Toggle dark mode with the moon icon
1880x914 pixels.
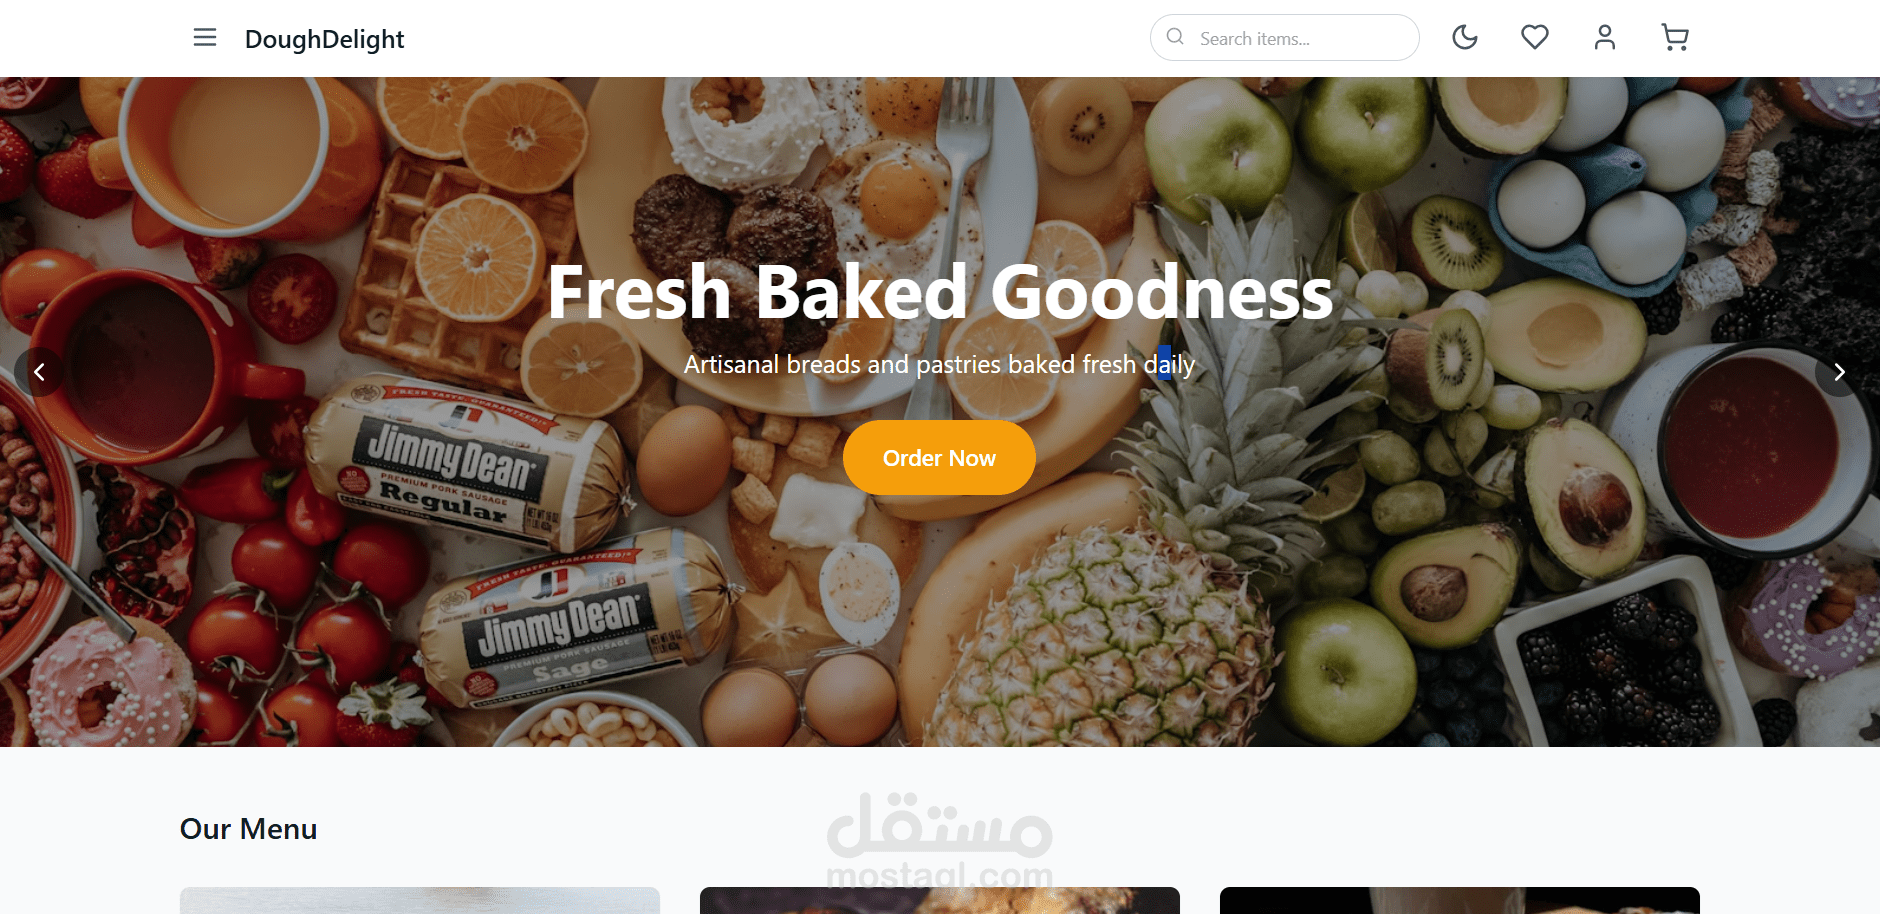(x=1465, y=38)
